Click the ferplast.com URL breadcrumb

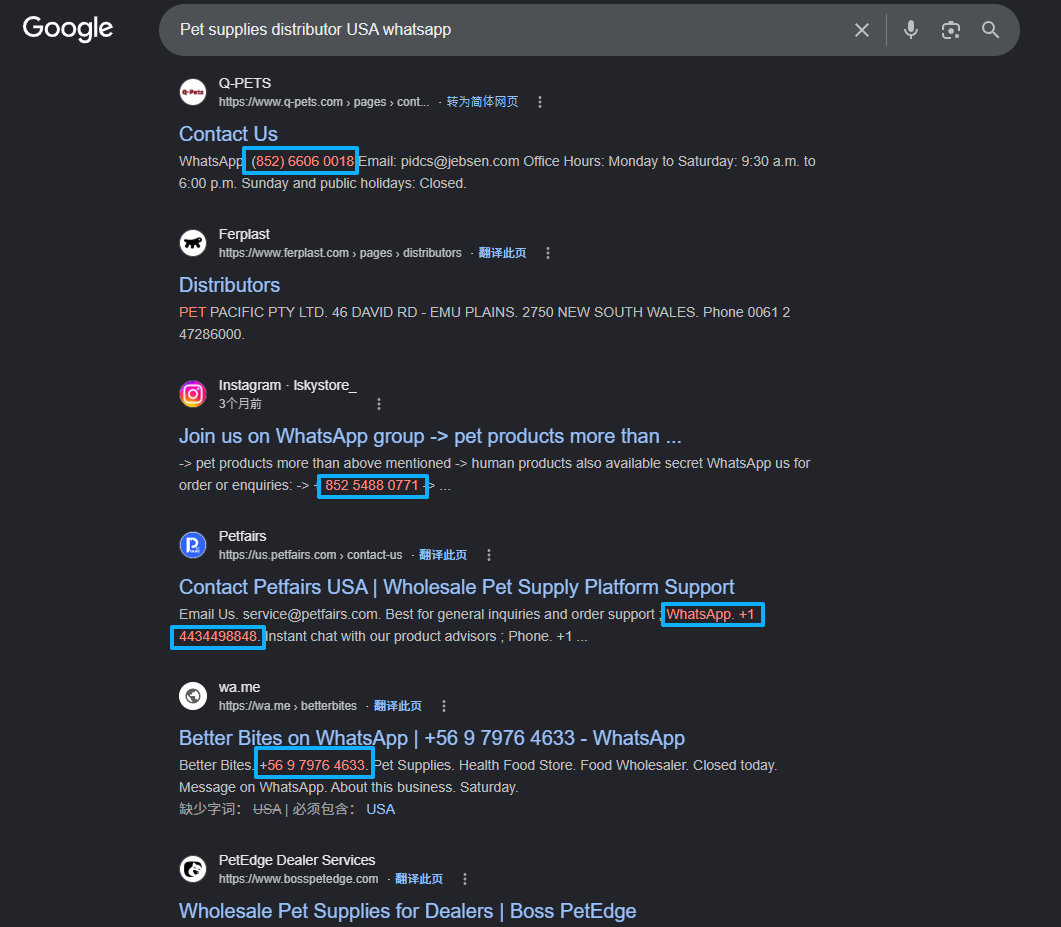[x=340, y=253]
